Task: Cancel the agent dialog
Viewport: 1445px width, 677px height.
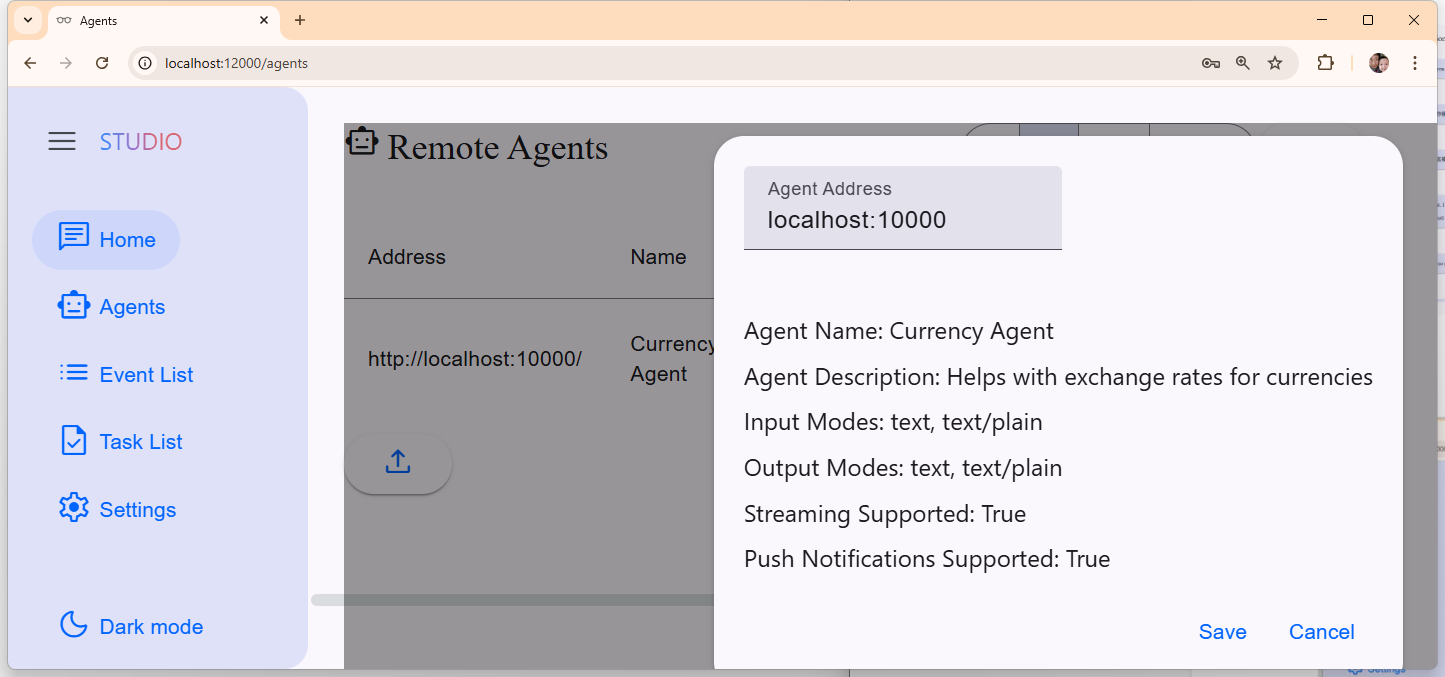Action: click(x=1321, y=632)
